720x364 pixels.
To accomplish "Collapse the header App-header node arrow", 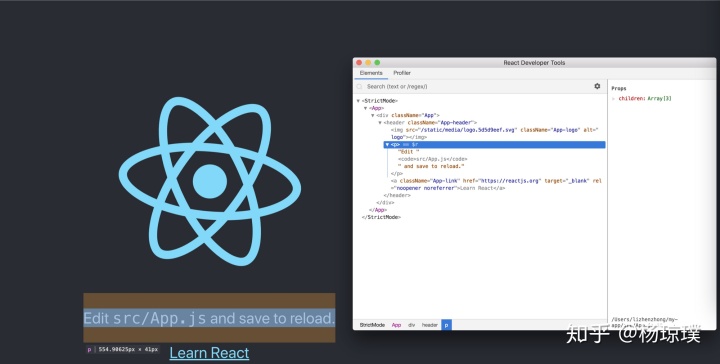I will (380, 123).
